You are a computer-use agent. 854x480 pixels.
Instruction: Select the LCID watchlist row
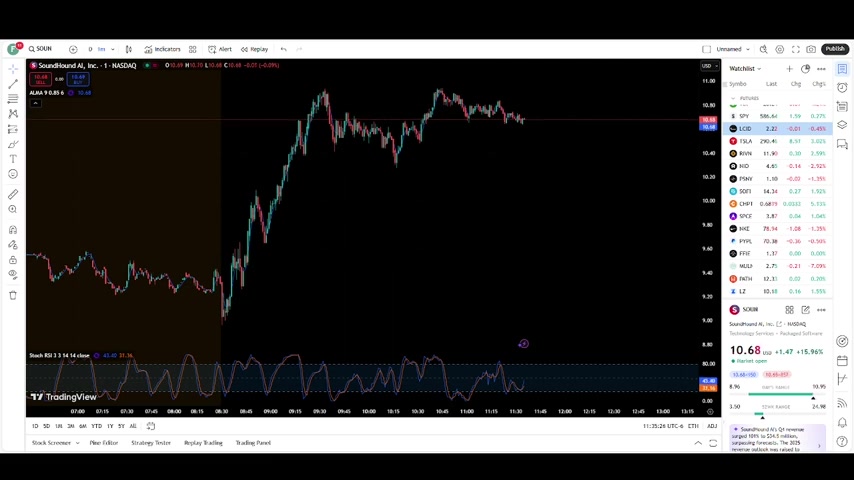coord(778,129)
